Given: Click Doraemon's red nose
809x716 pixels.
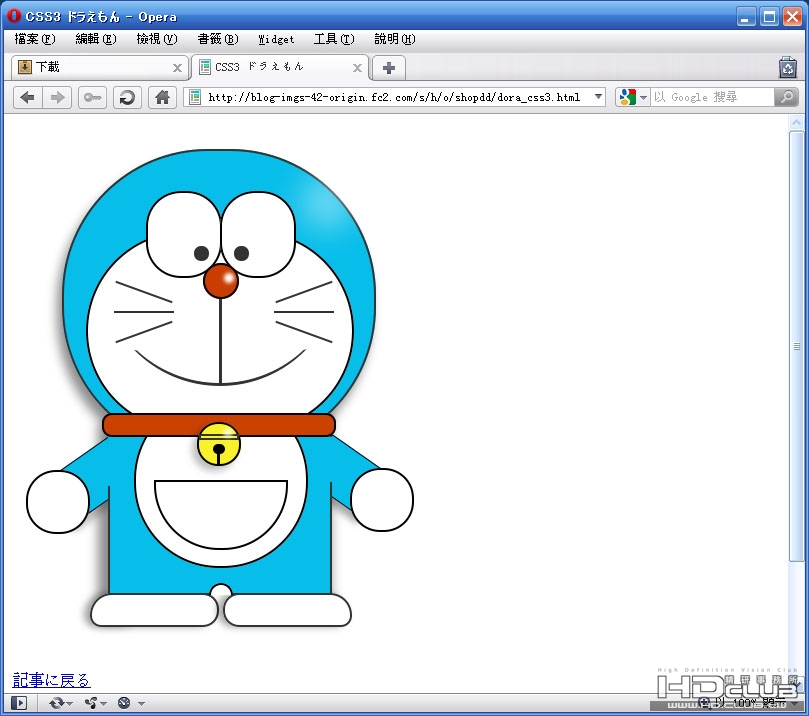Looking at the screenshot, I should (221, 281).
